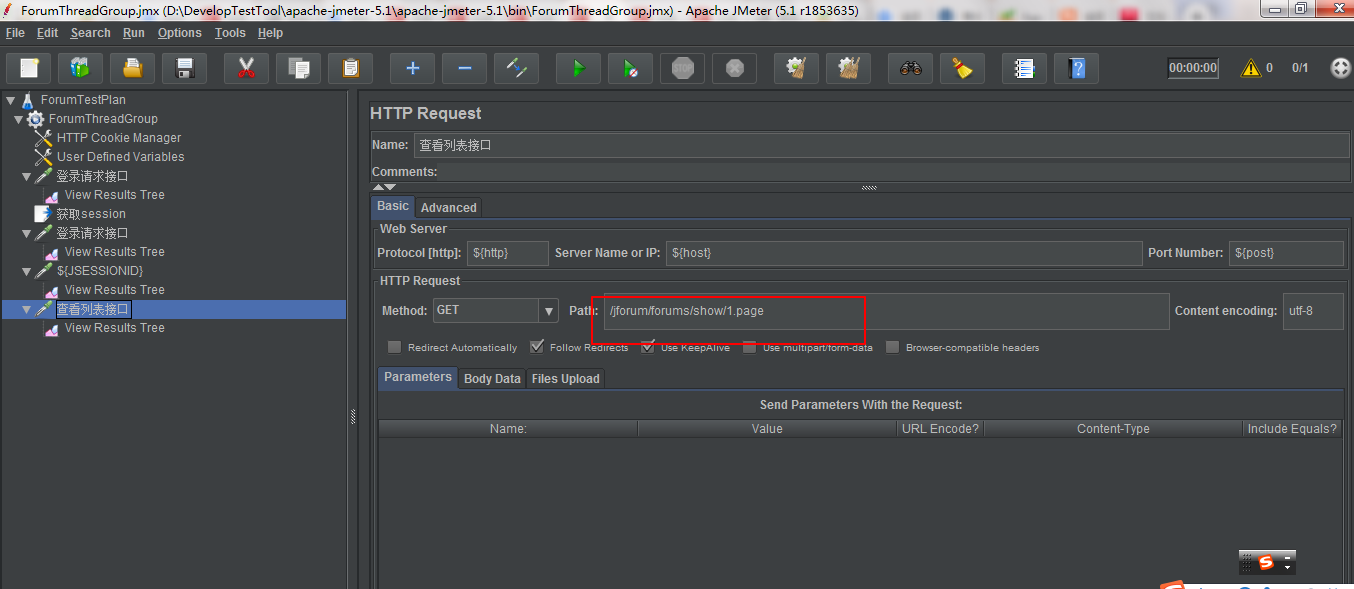Toggle the Use KeepAlive checkbox

pos(648,347)
